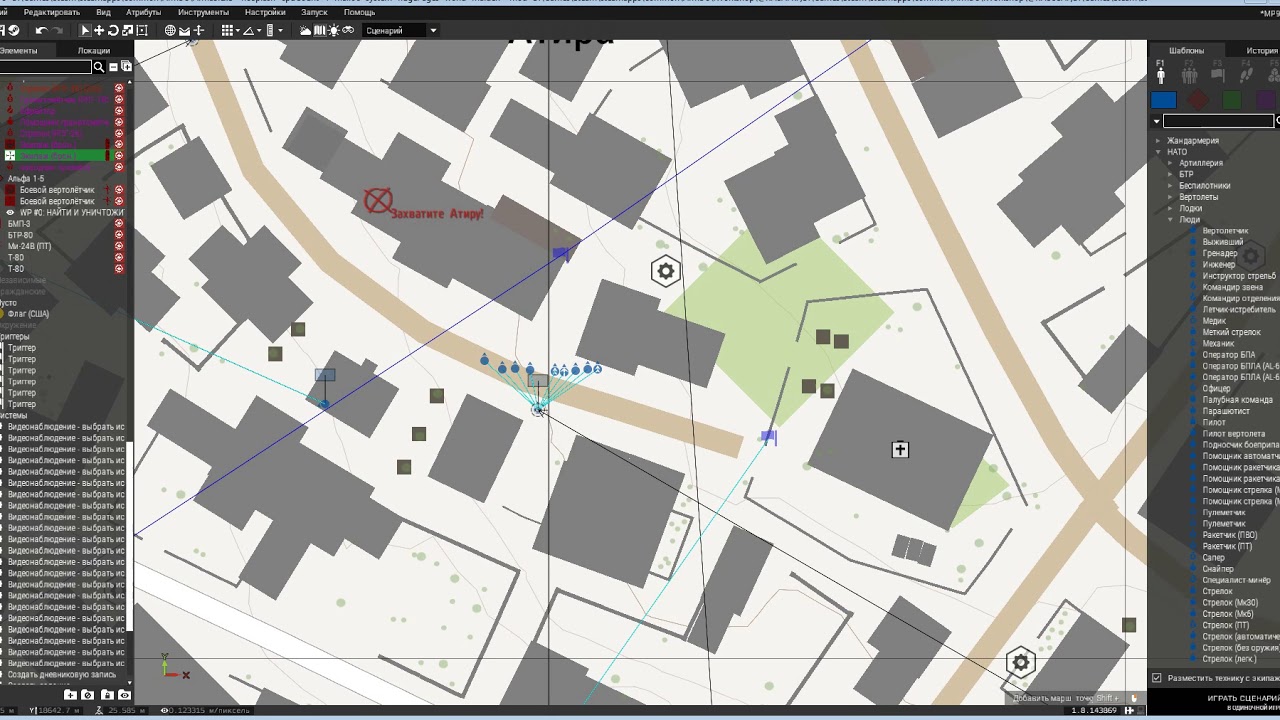Toggle the night vision binoculars icon

347,31
